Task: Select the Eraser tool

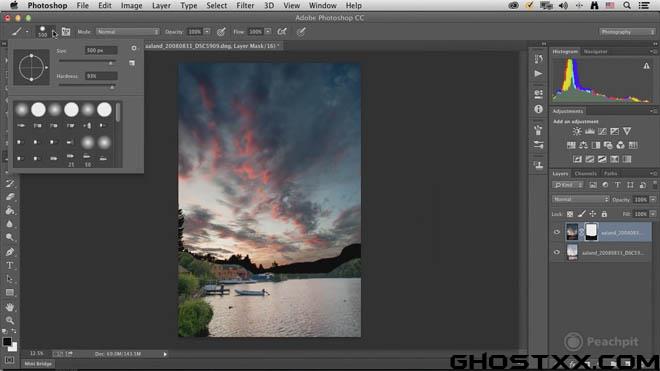Action: [x=10, y=197]
